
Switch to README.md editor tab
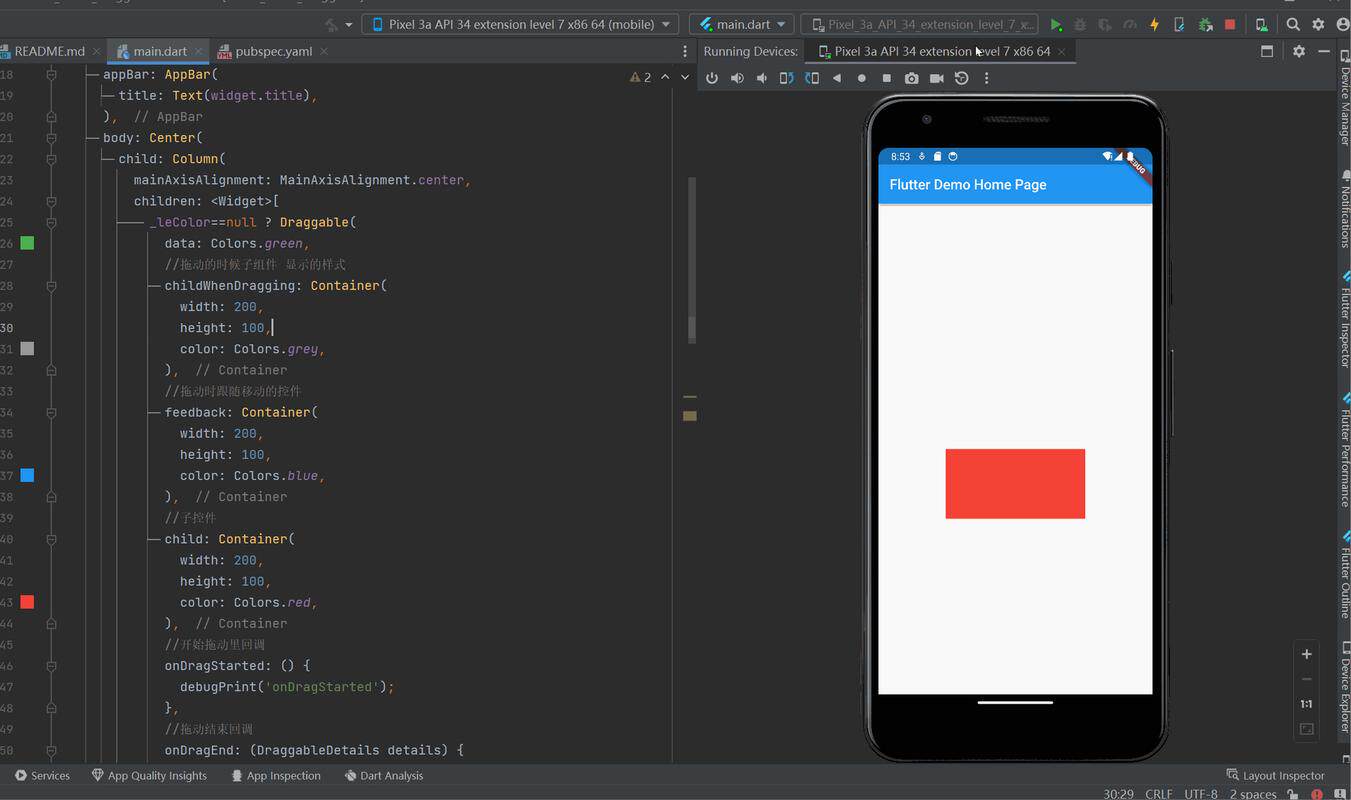click(x=50, y=51)
